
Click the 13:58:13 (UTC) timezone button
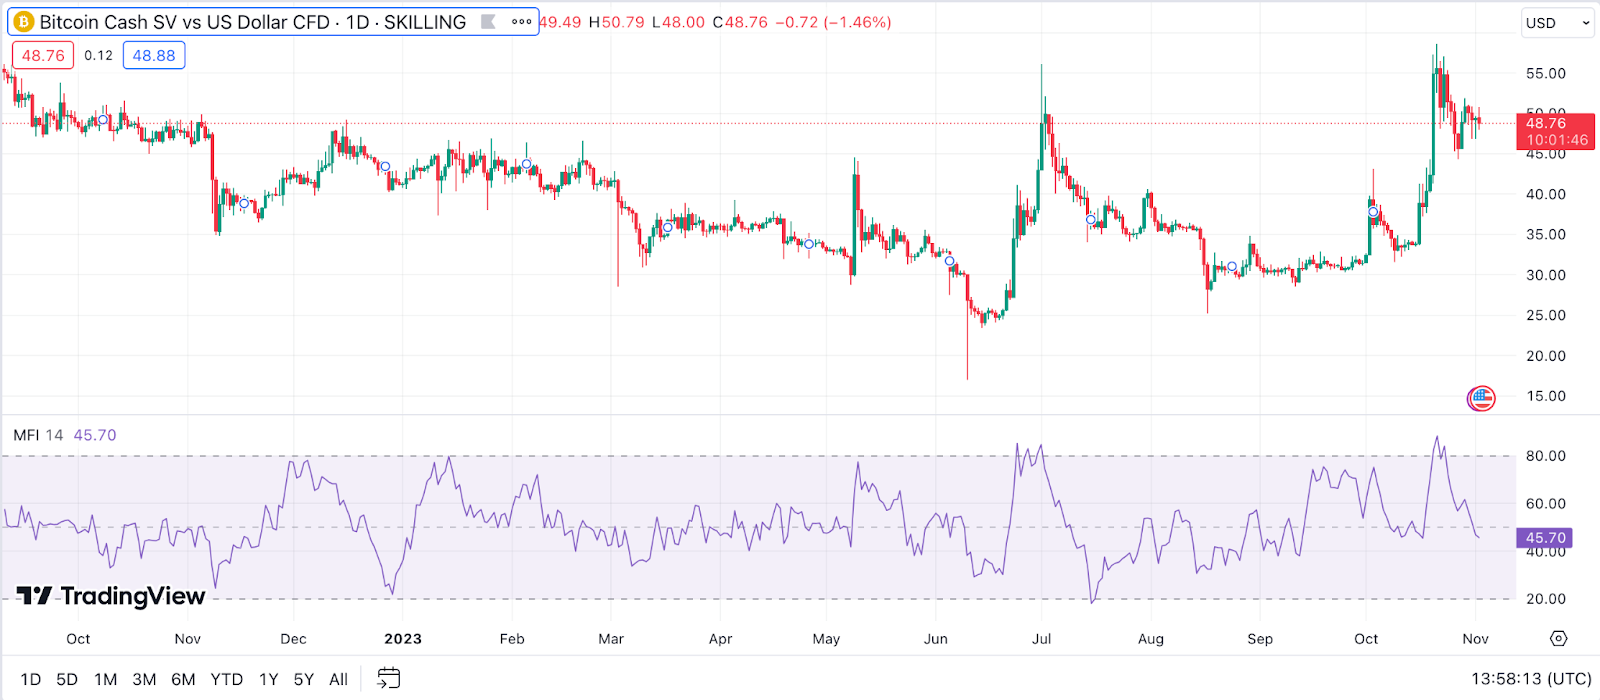(x=1531, y=679)
